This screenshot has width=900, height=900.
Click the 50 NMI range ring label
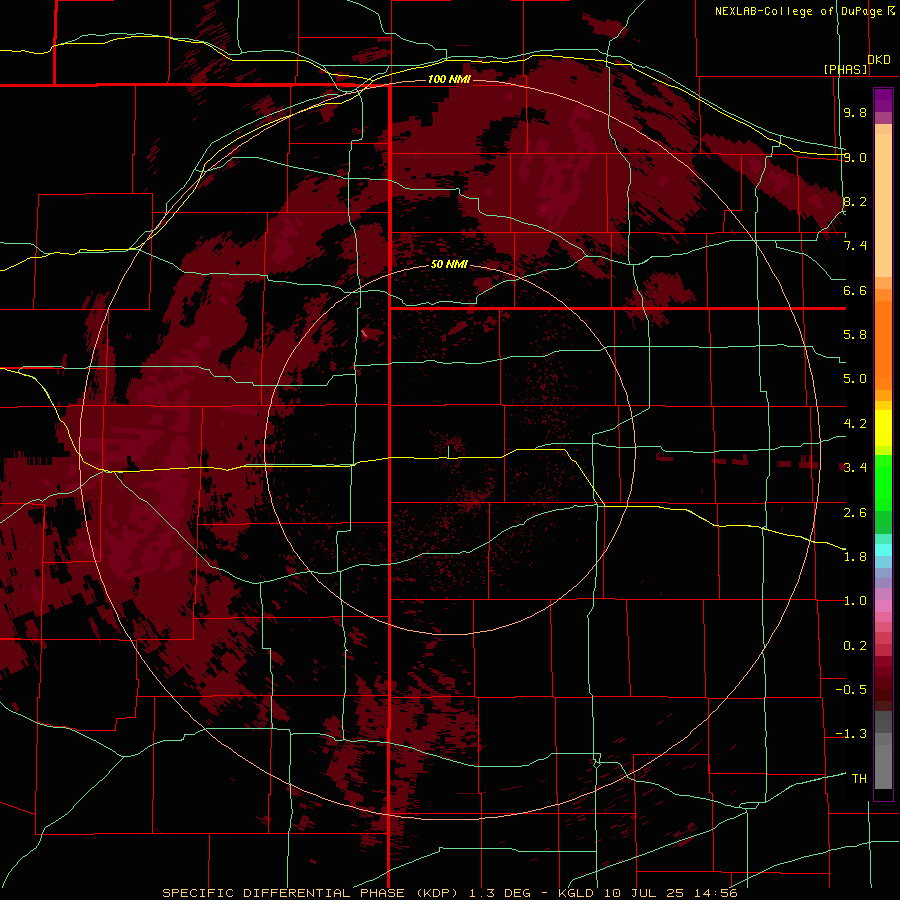[x=449, y=264]
